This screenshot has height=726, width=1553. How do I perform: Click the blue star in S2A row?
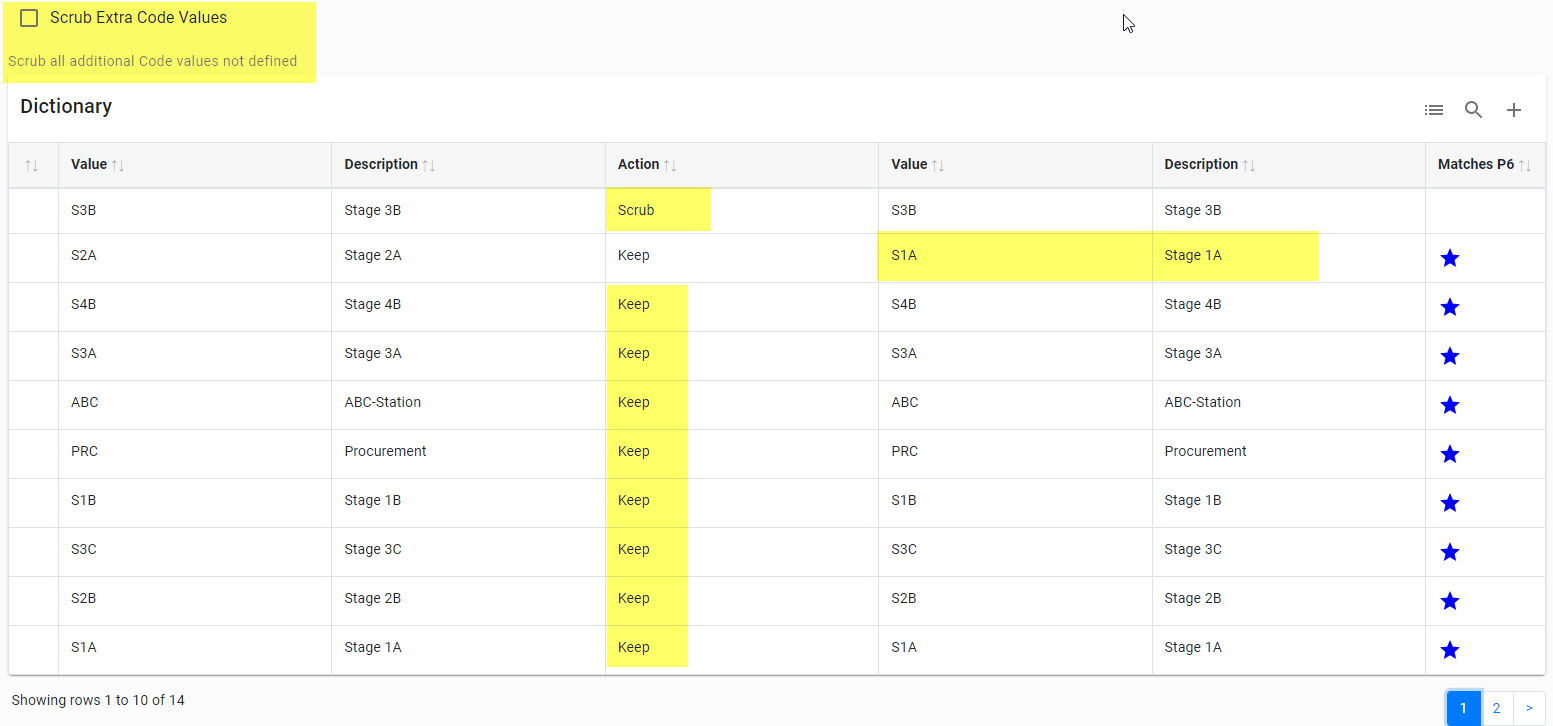1449,258
